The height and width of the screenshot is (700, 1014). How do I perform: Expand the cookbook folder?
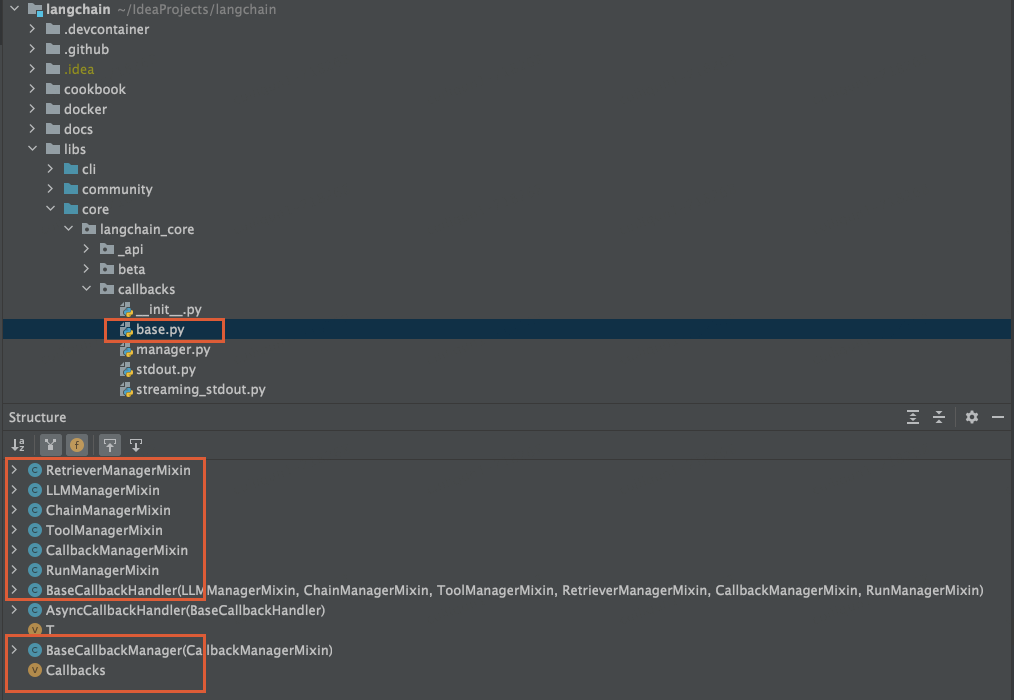[x=32, y=89]
